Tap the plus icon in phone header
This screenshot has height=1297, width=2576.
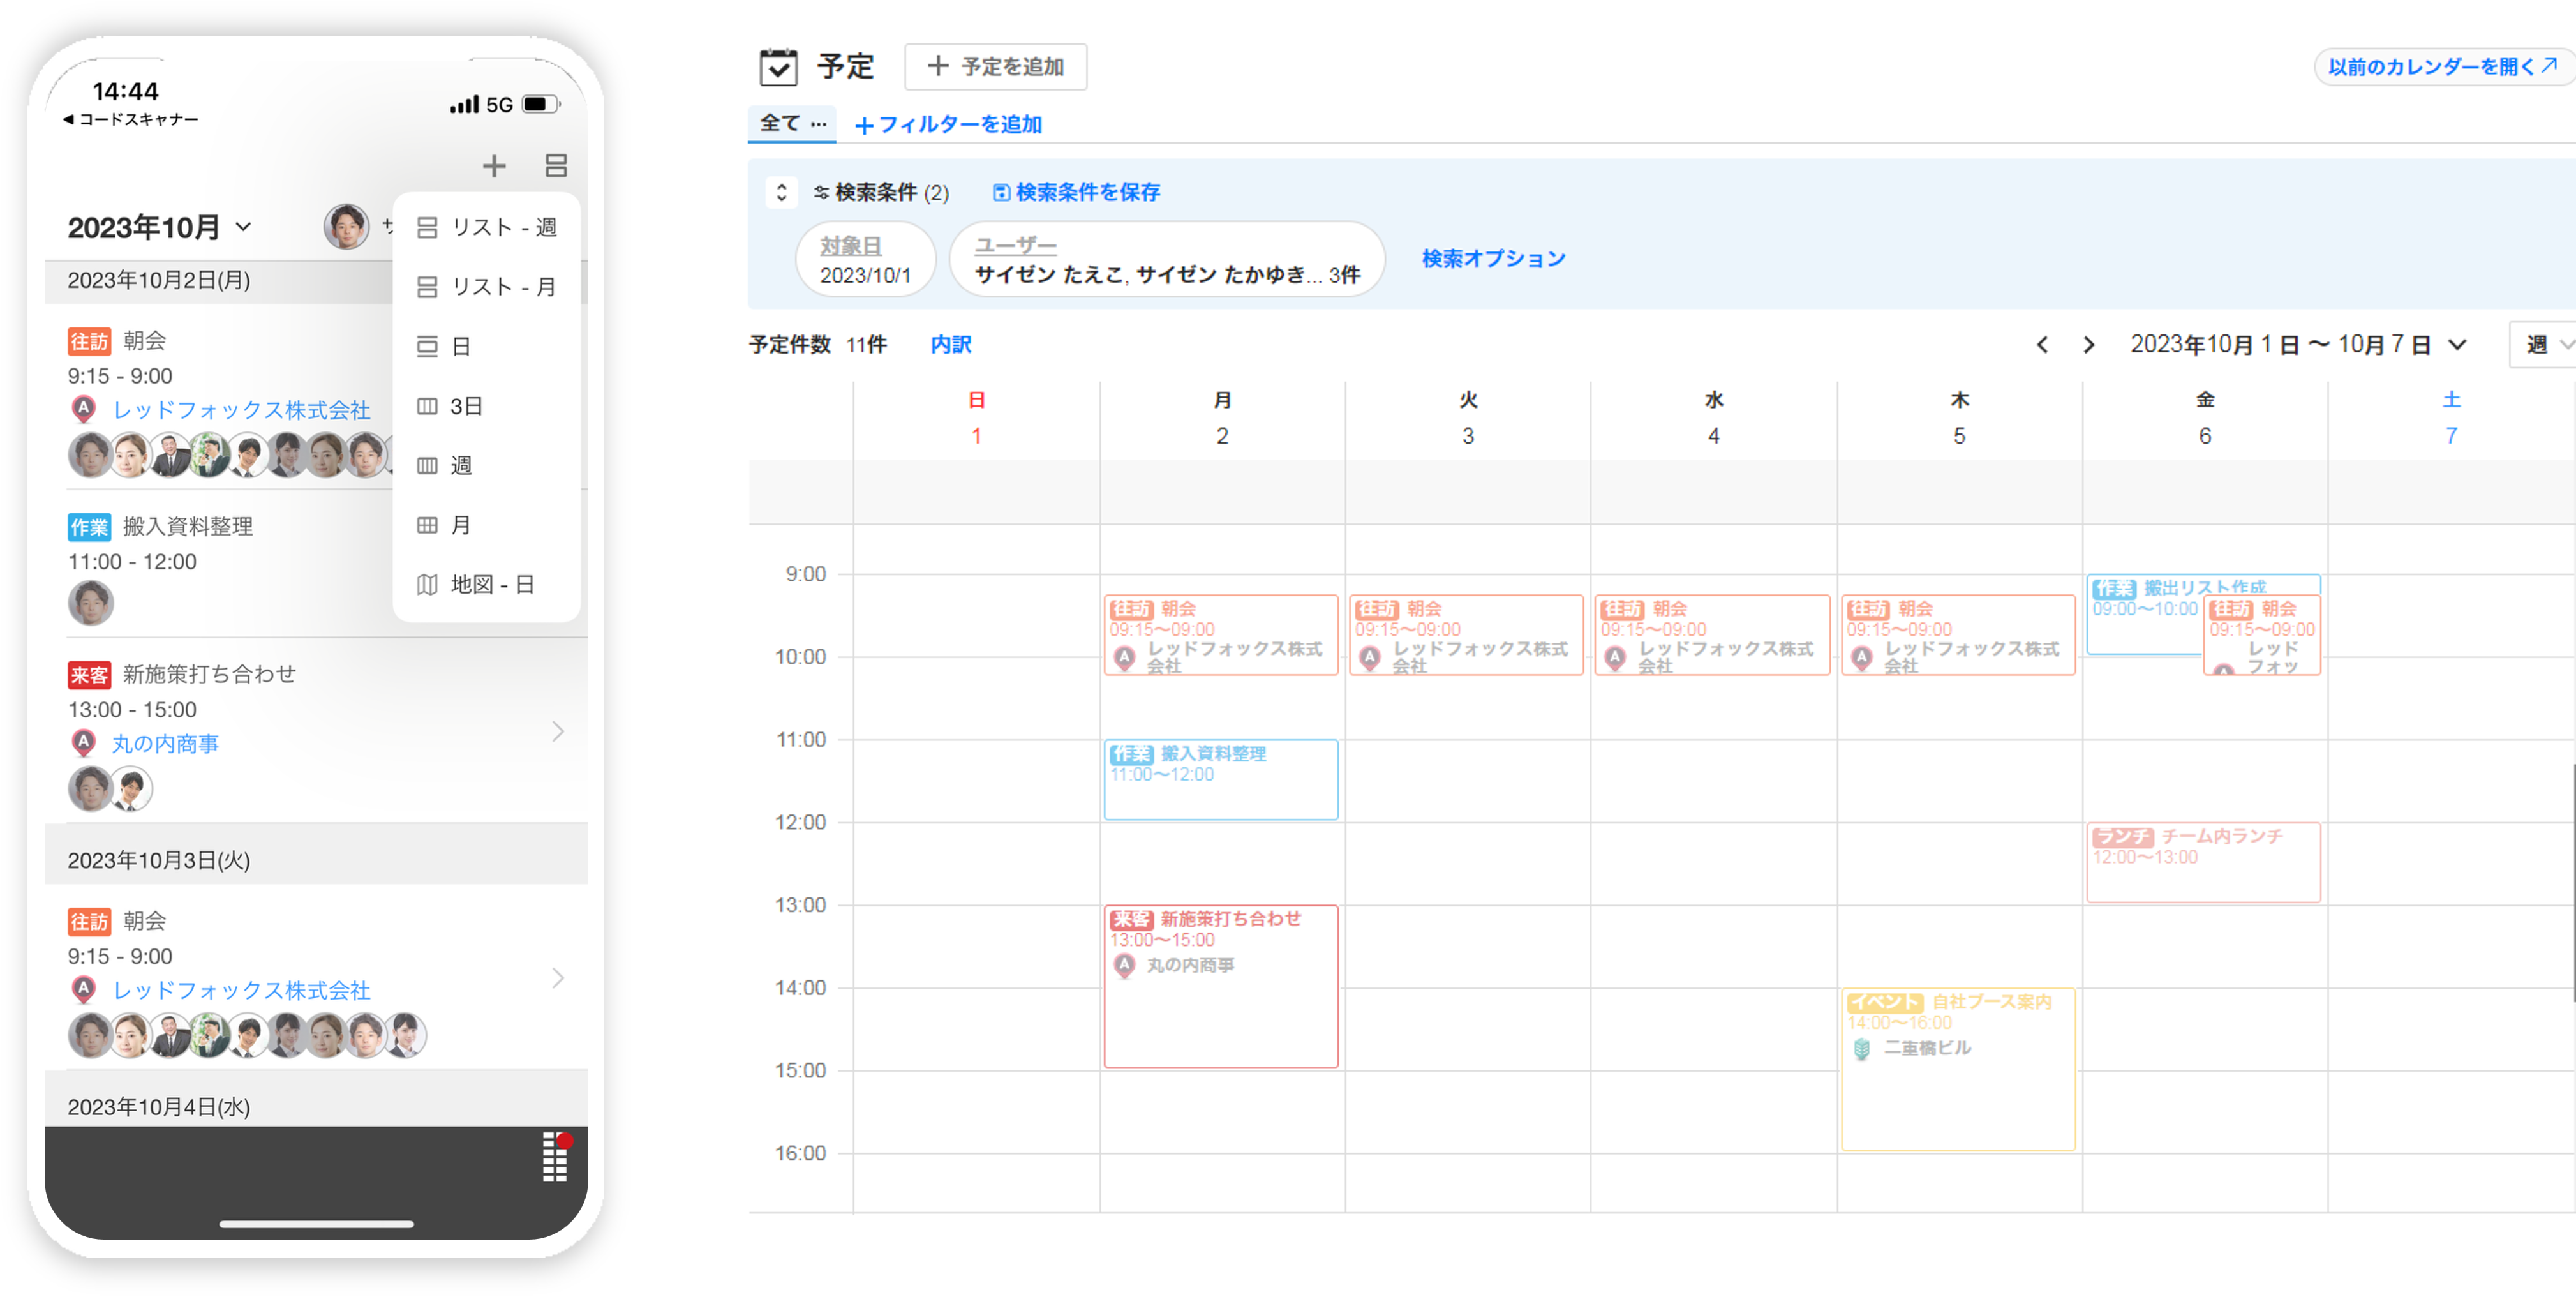tap(494, 166)
